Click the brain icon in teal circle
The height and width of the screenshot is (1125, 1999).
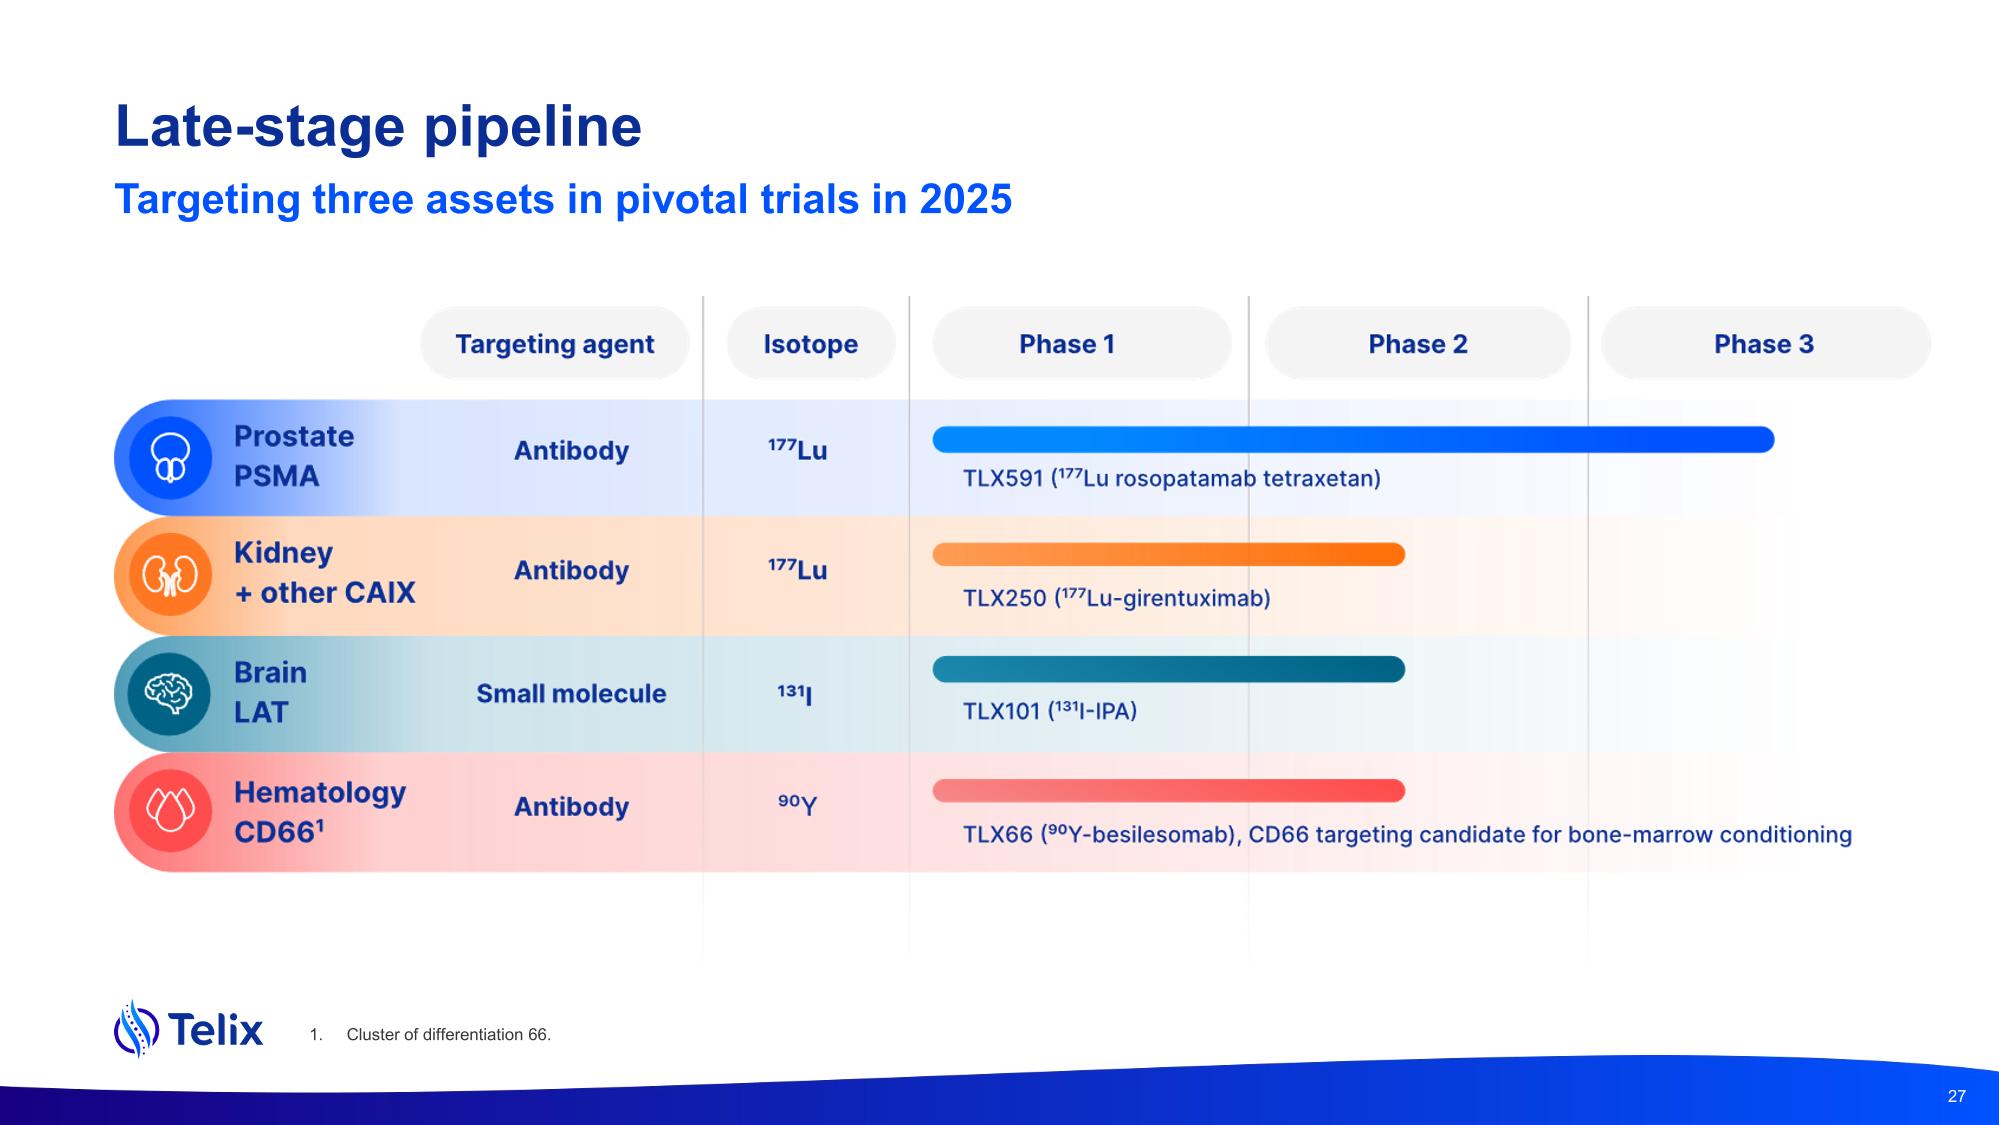pyautogui.click(x=169, y=693)
